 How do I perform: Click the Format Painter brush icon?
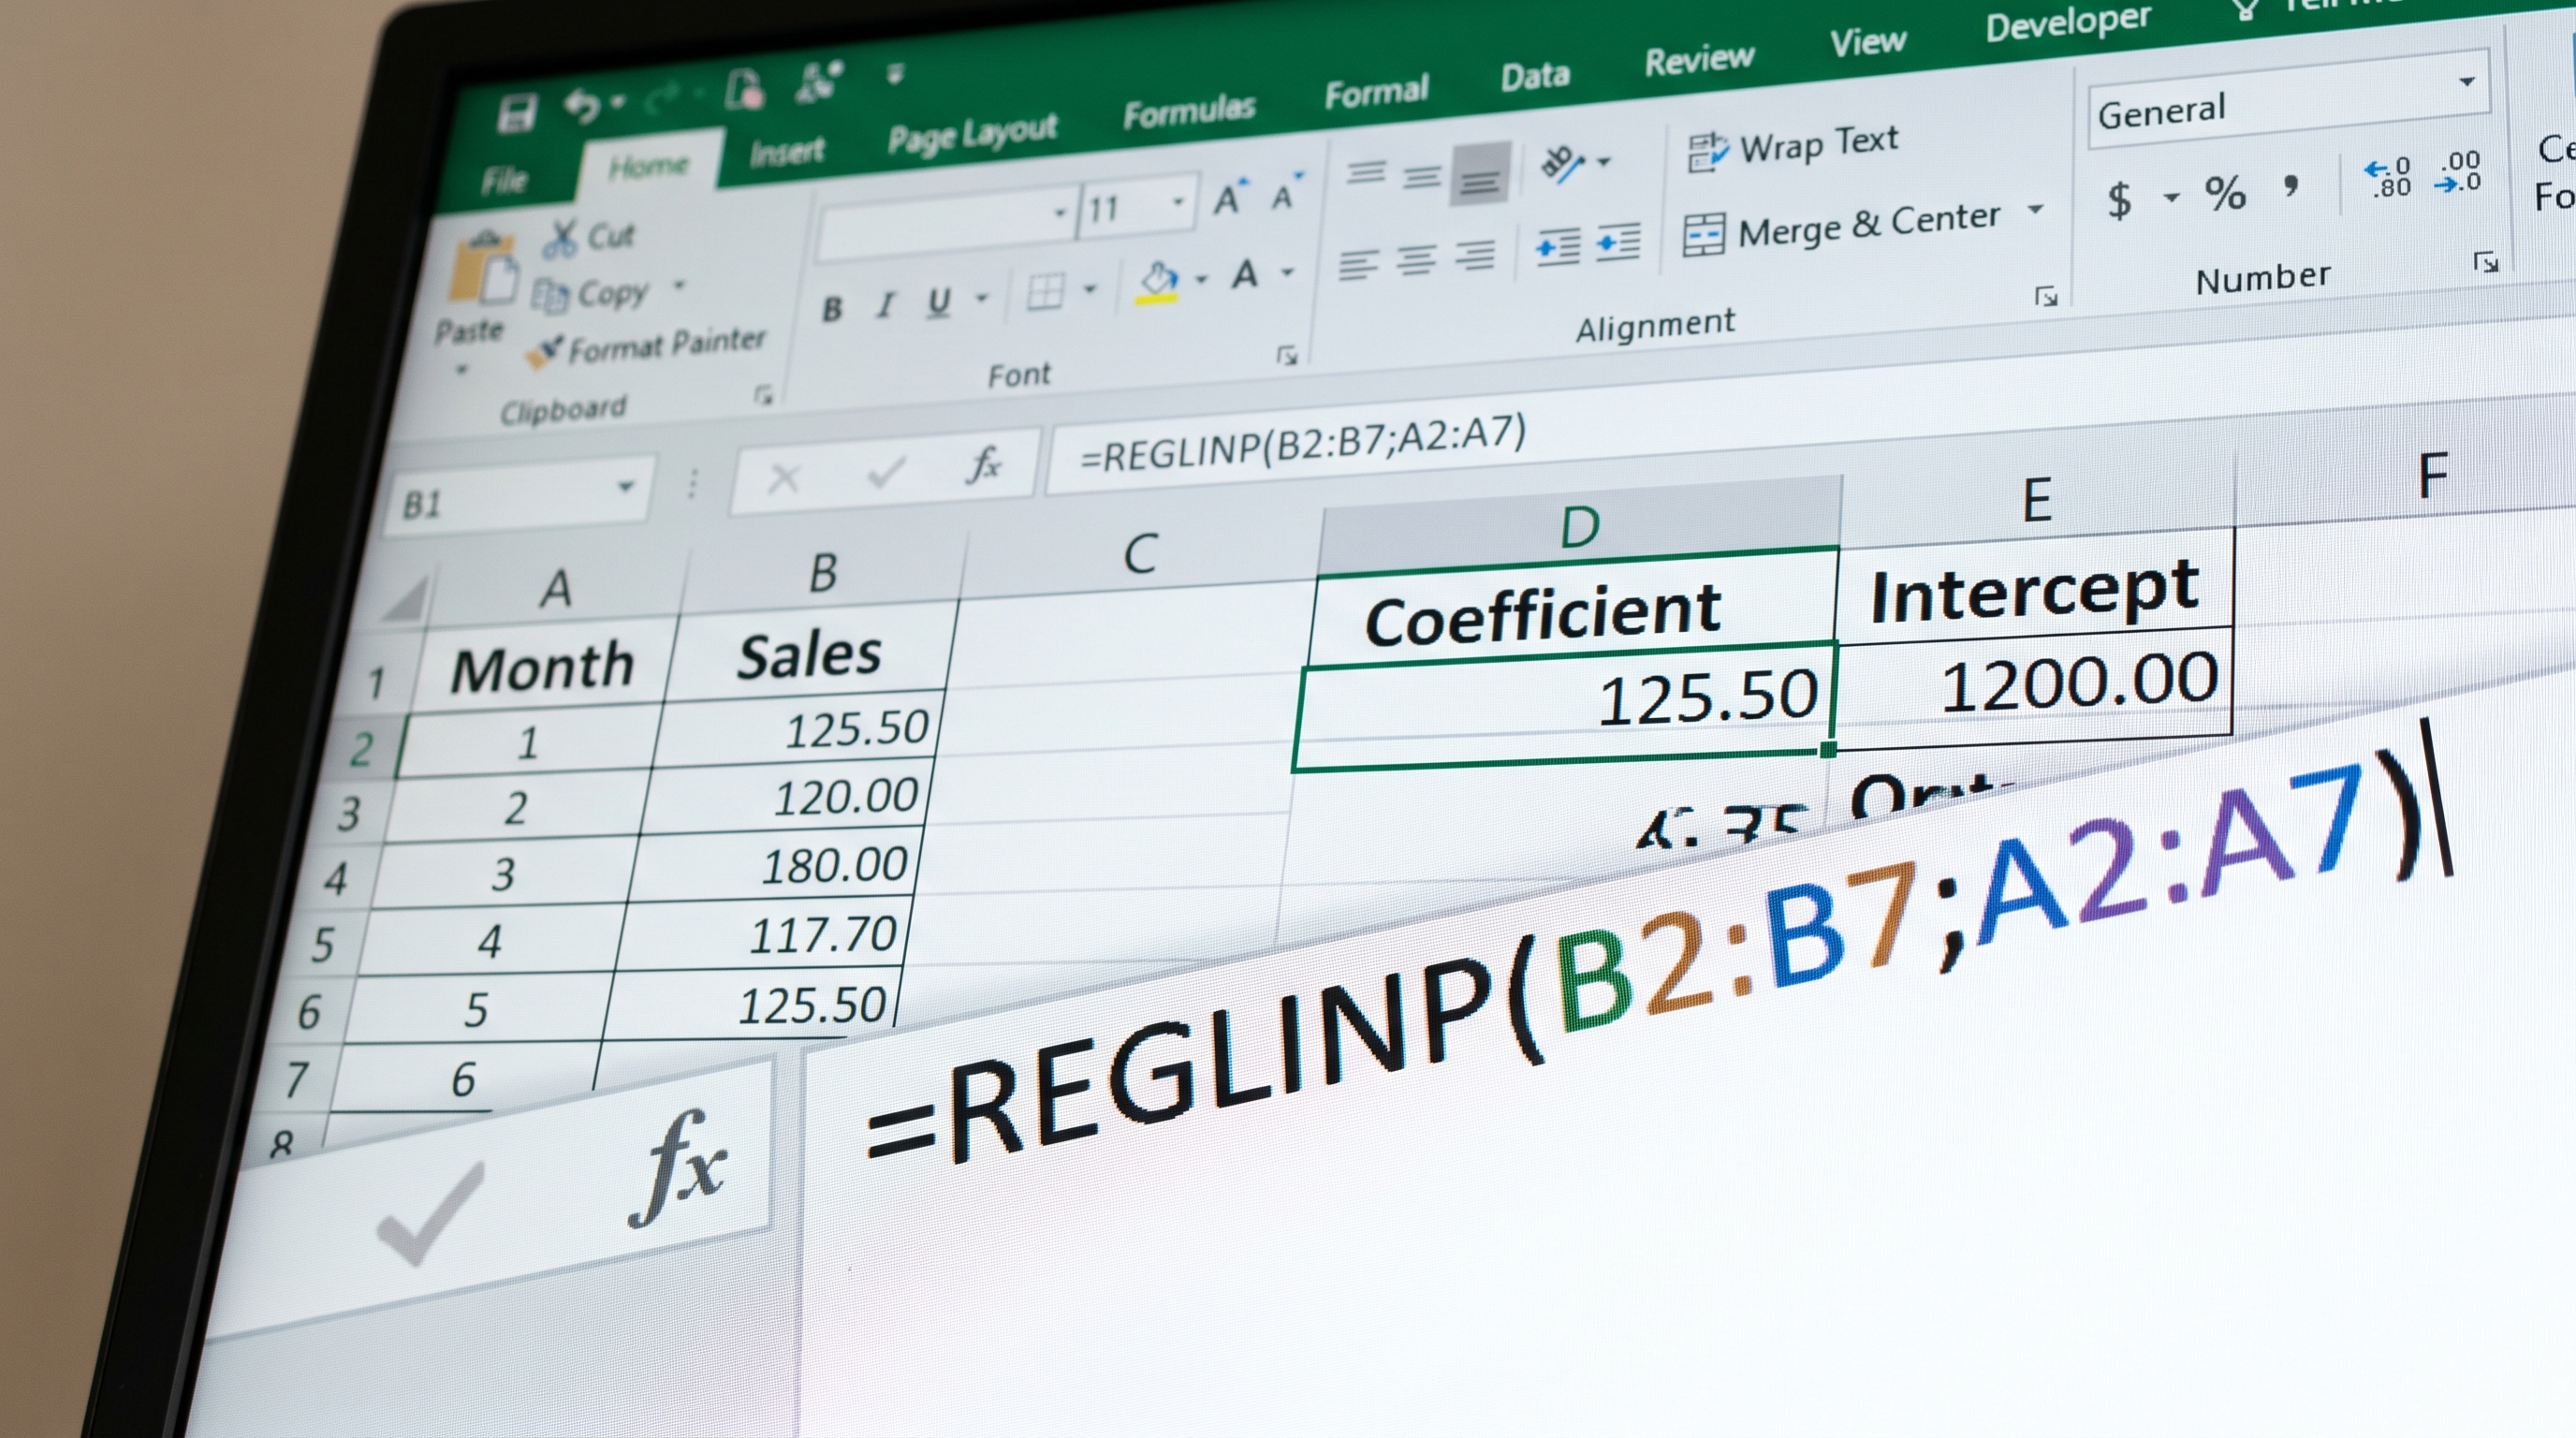pyautogui.click(x=544, y=351)
